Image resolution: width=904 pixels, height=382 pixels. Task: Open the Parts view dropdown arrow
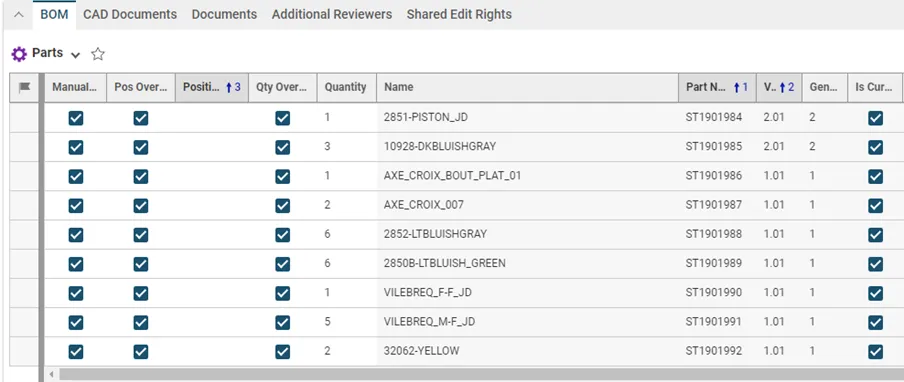pyautogui.click(x=75, y=55)
